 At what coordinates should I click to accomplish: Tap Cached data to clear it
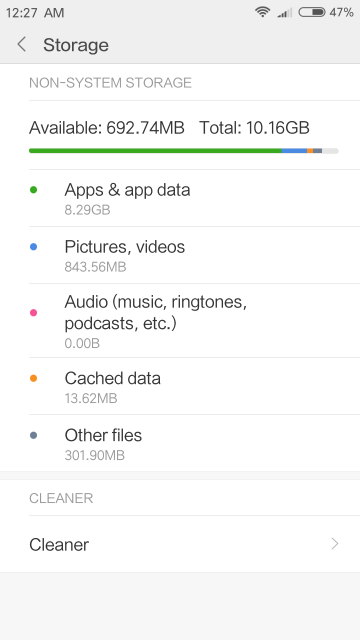[180, 386]
